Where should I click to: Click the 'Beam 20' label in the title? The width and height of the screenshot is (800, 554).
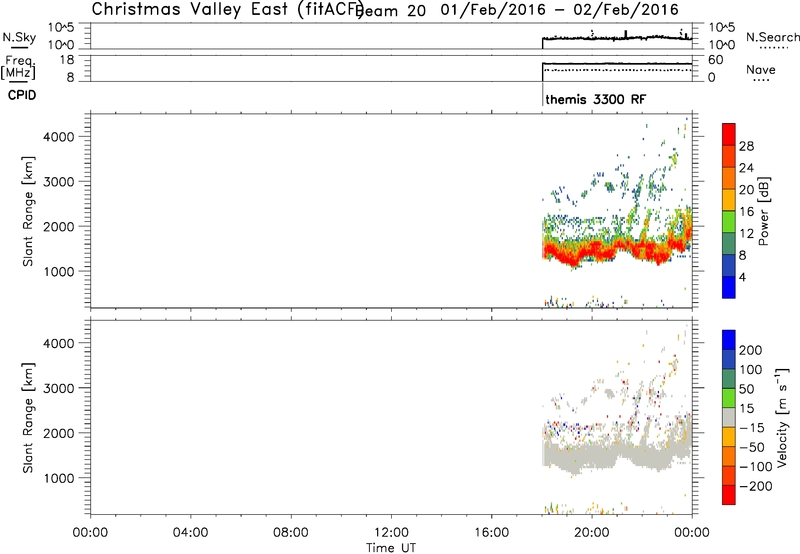pos(390,11)
